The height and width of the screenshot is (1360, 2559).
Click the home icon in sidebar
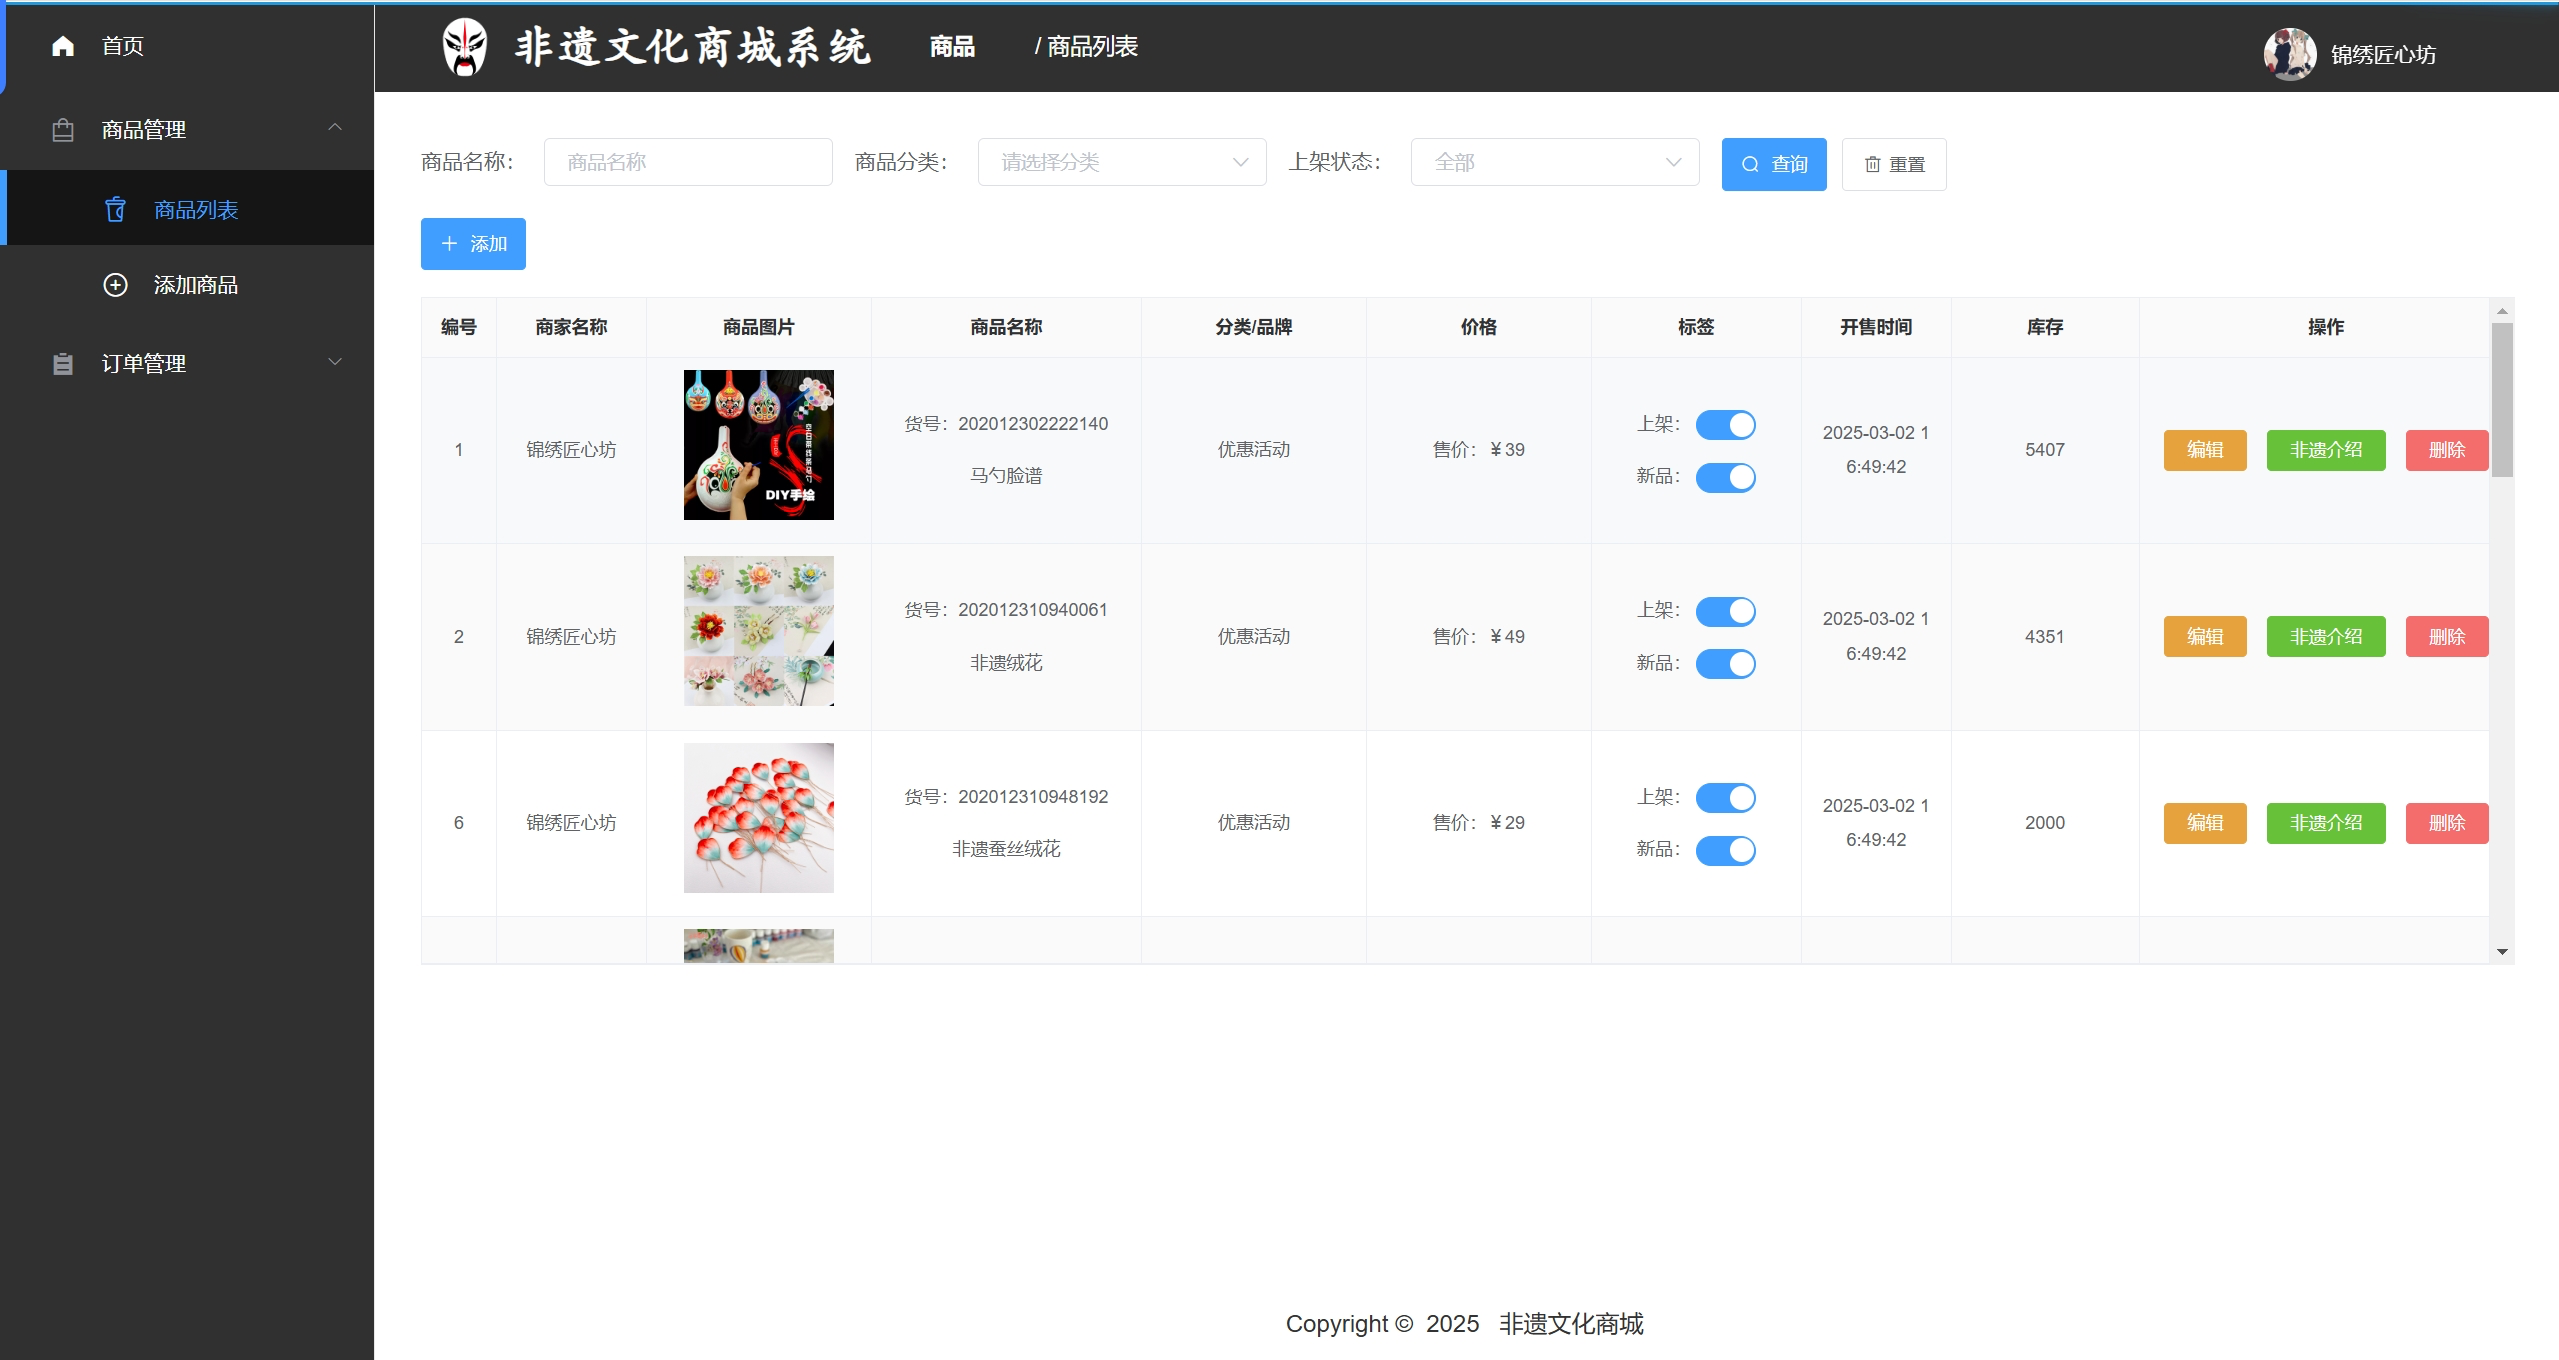(x=63, y=46)
